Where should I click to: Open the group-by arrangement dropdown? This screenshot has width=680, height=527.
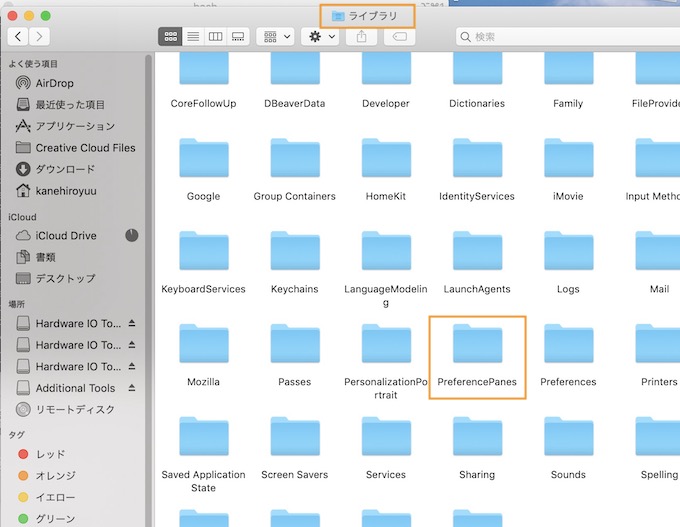[275, 36]
